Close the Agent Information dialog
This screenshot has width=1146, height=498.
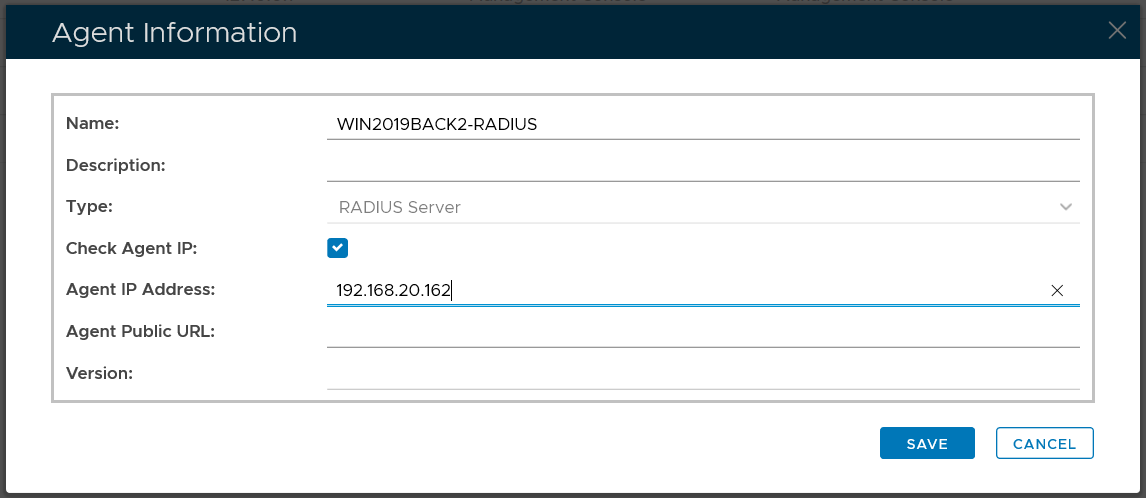1117,31
